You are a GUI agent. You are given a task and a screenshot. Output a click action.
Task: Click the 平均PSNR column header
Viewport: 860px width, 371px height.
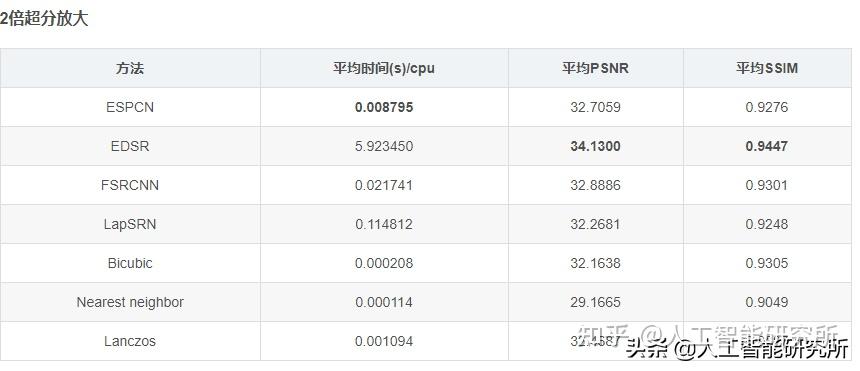596,69
